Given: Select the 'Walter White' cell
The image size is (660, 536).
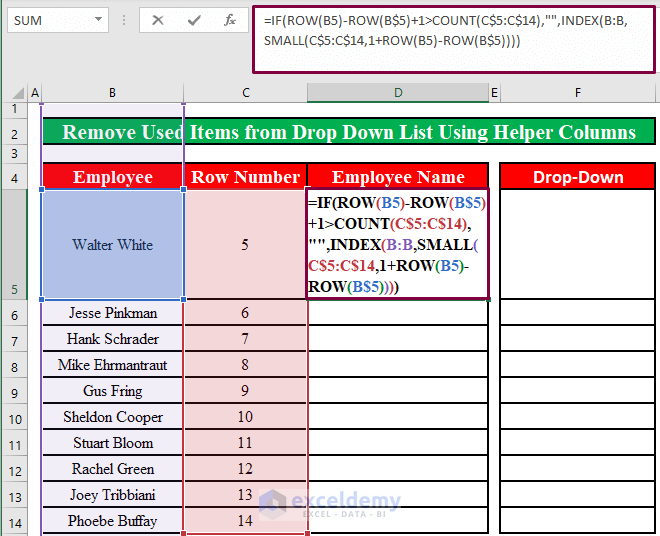Looking at the screenshot, I should point(112,244).
